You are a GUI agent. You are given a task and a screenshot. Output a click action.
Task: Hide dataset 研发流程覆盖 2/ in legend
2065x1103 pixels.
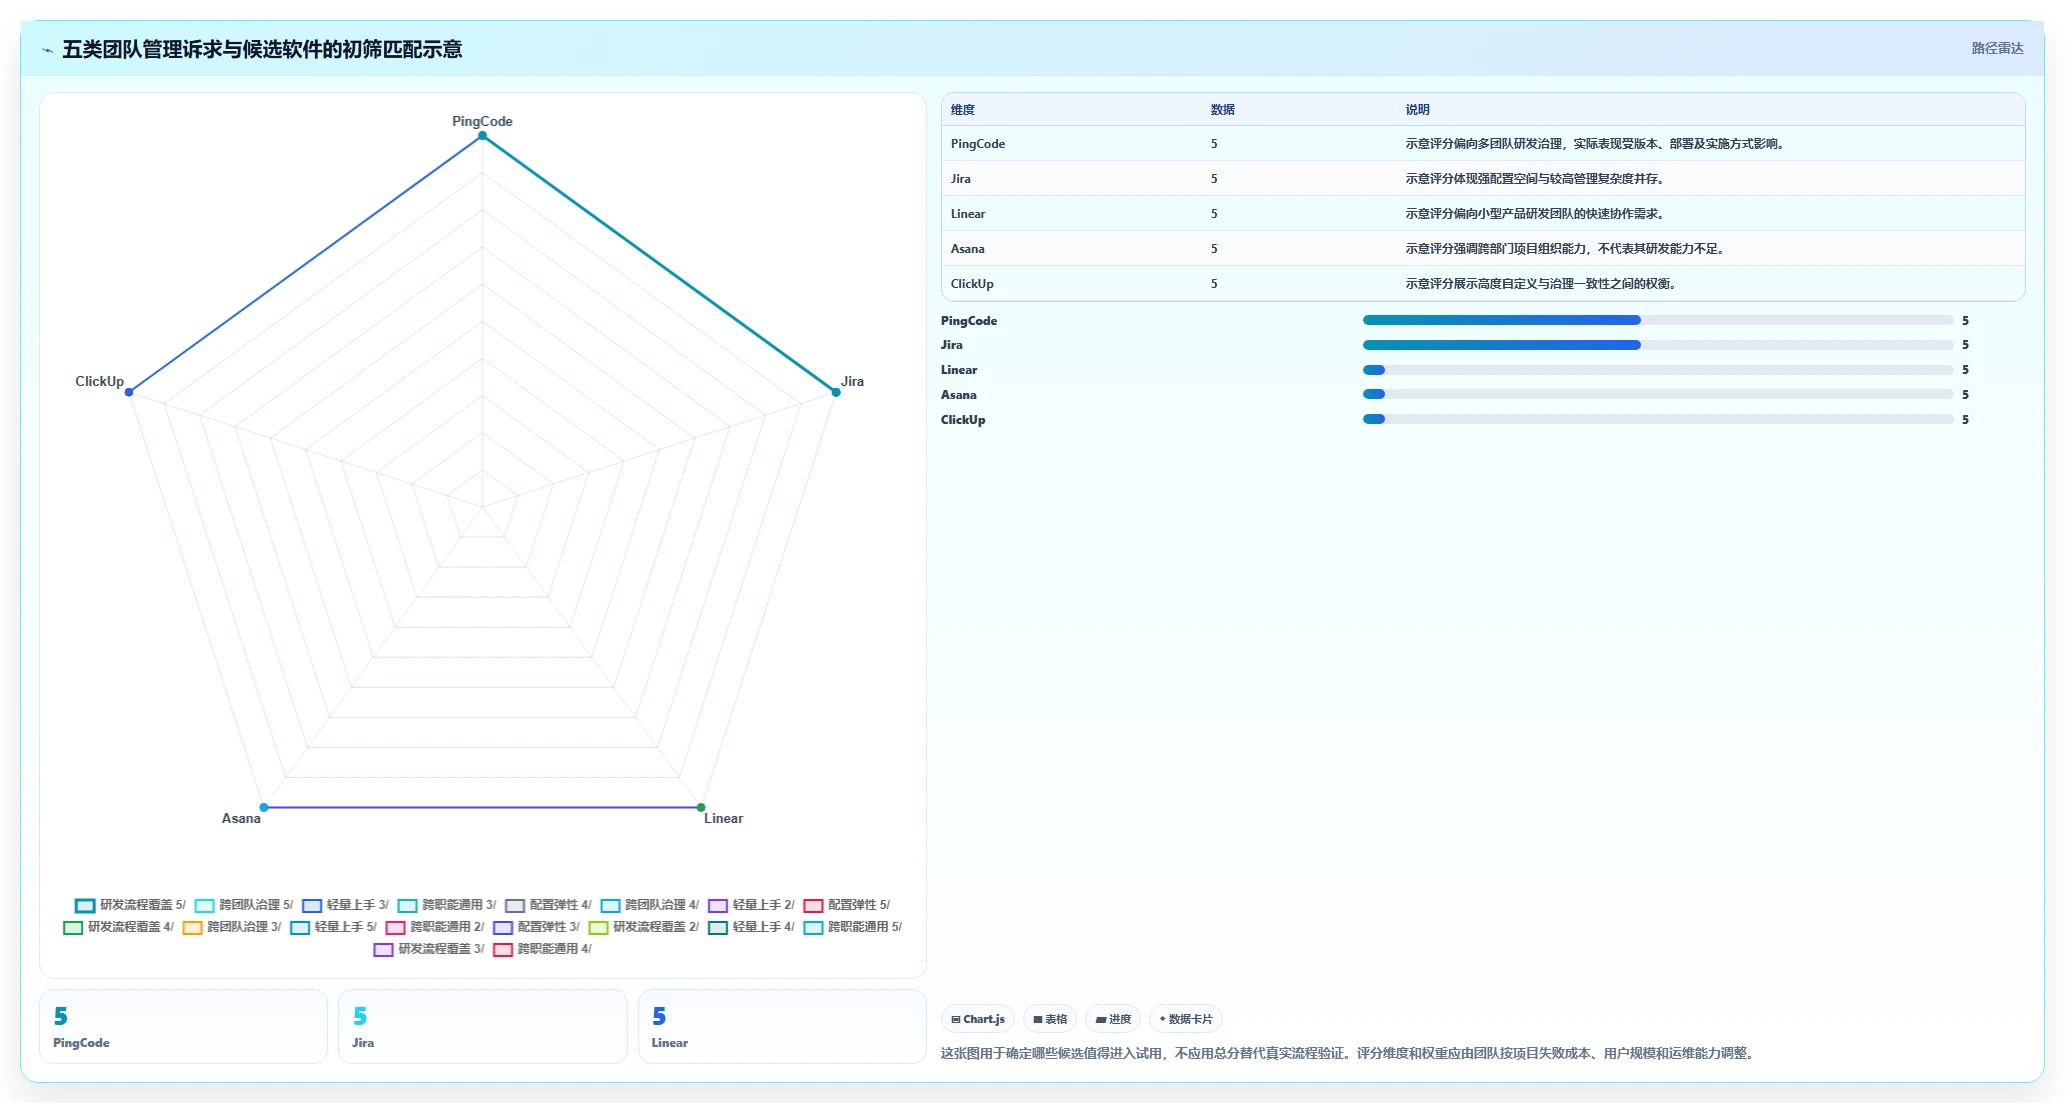point(644,927)
